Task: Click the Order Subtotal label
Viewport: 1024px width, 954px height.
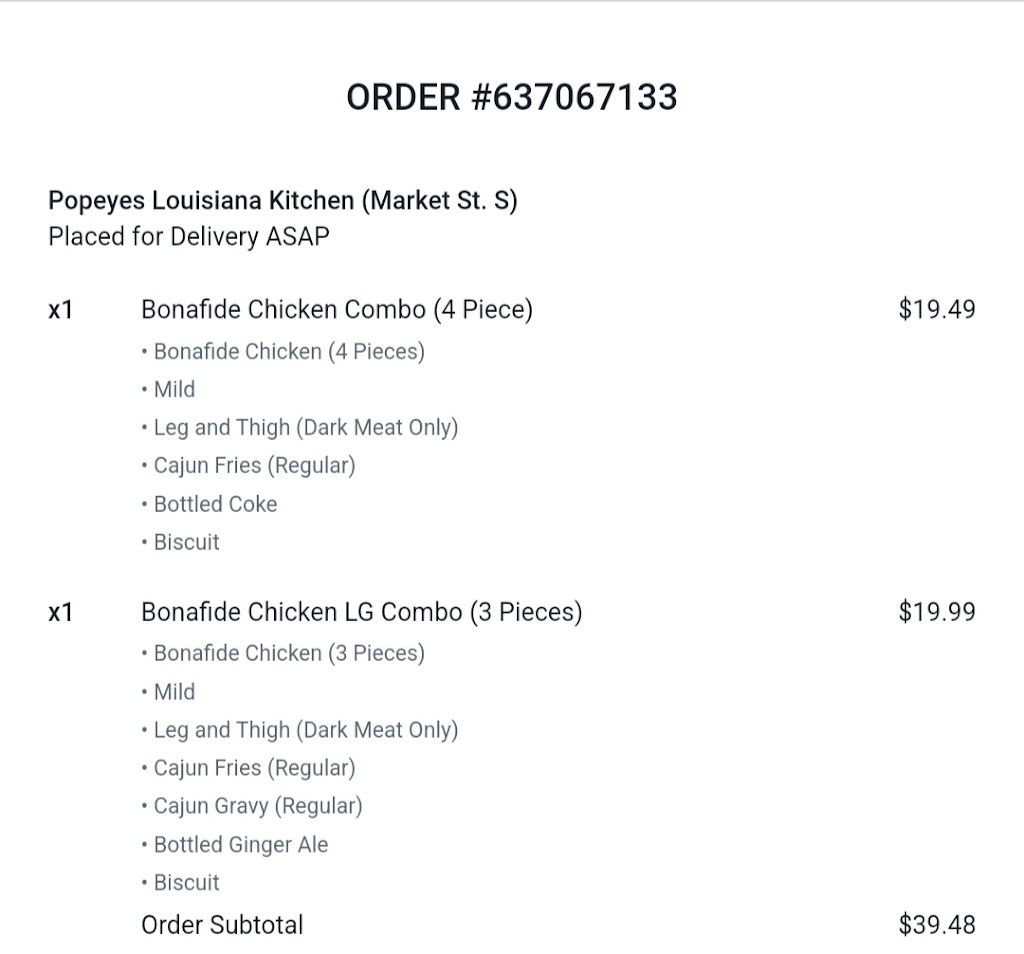Action: click(223, 925)
